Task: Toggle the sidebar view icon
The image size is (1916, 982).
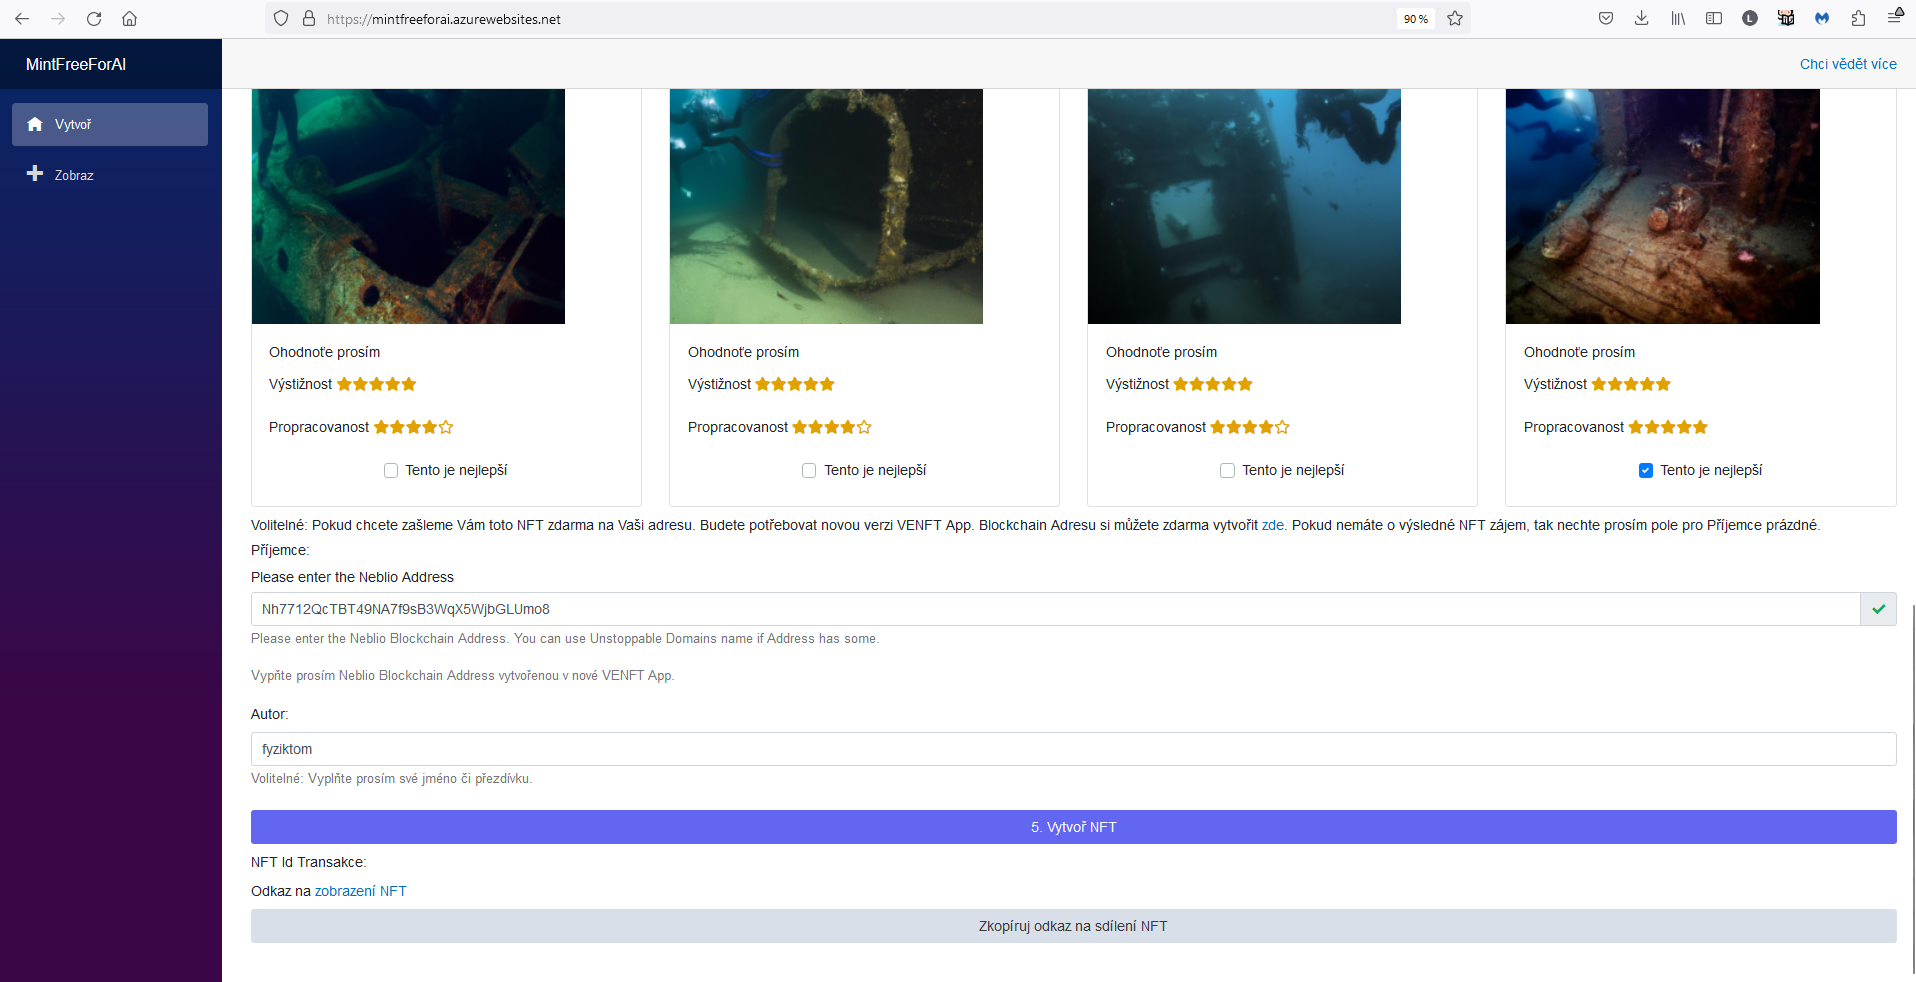Action: 1714,18
